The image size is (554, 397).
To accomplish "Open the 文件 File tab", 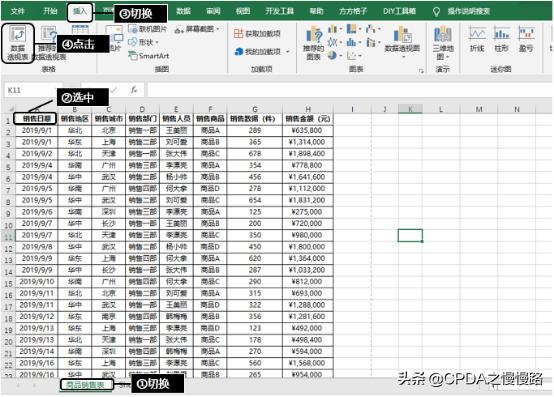I will pos(17,11).
